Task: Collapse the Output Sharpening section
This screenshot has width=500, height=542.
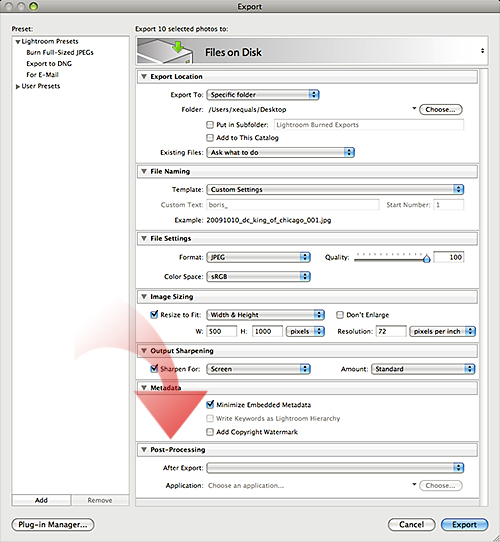Action: click(x=144, y=351)
